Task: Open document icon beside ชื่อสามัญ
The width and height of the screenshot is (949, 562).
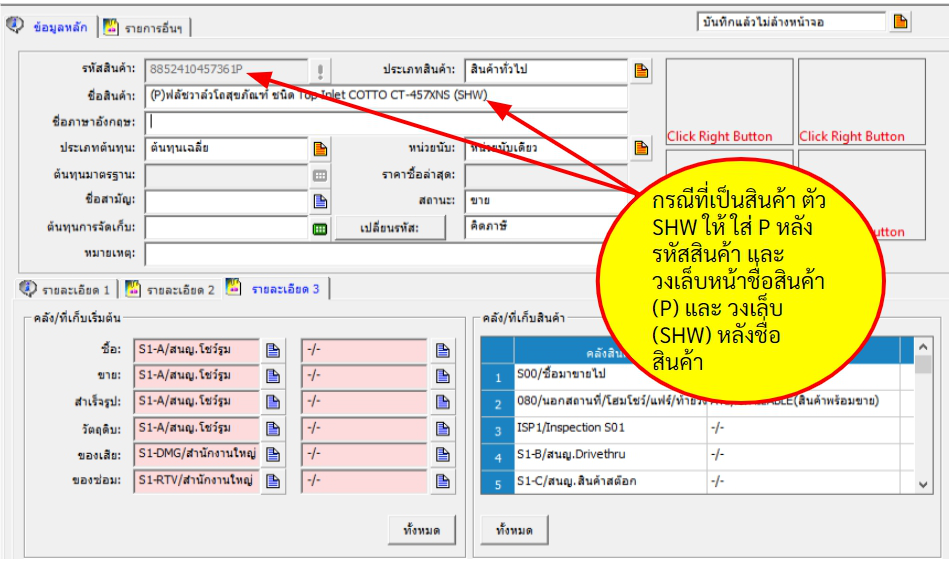Action: point(320,201)
